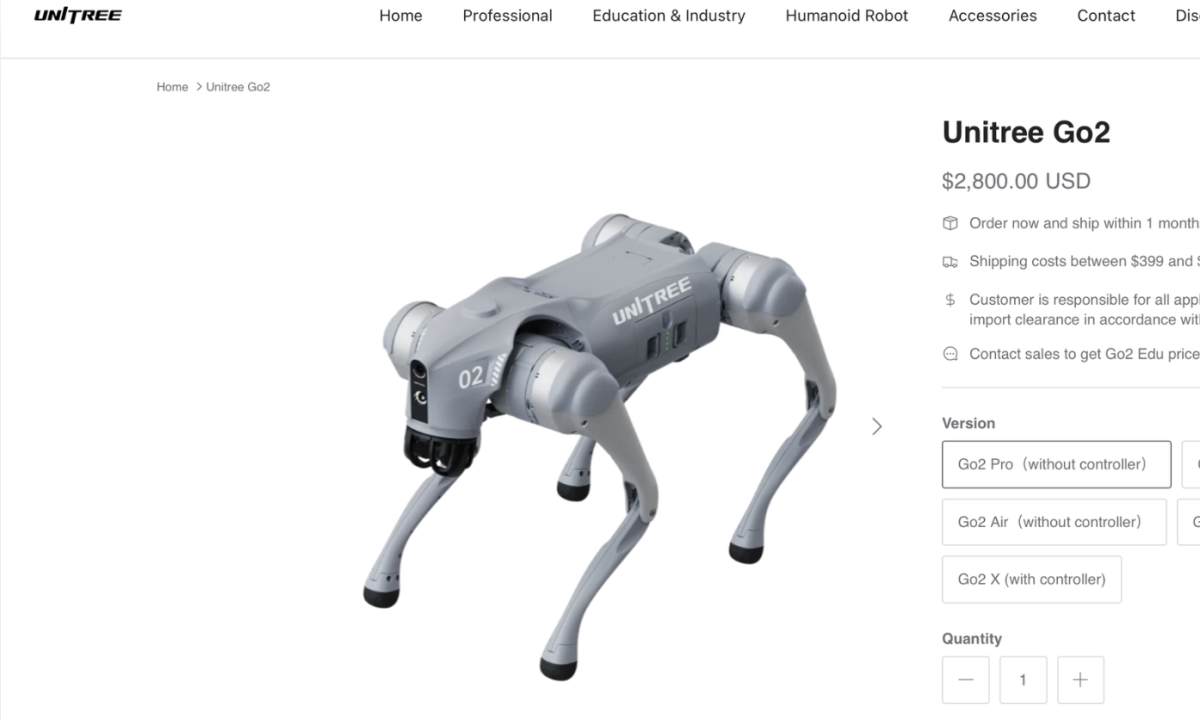Go to the Accessories page
This screenshot has width=1200, height=720.
click(x=993, y=16)
